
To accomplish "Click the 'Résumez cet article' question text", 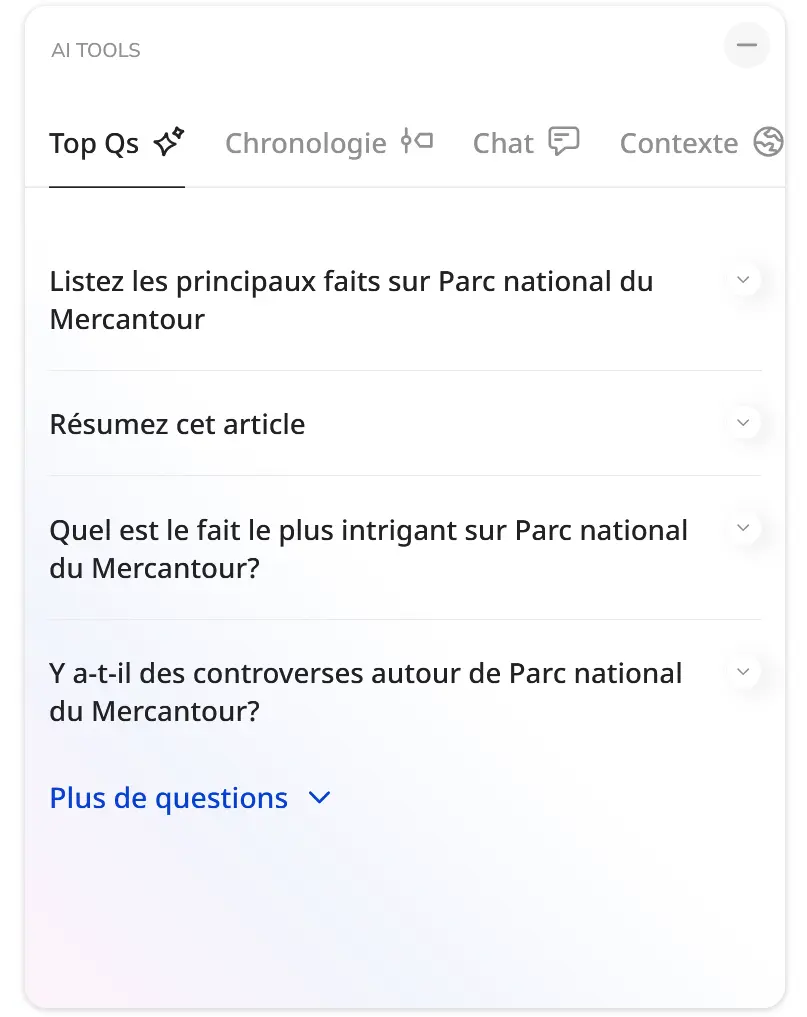I will pyautogui.click(x=177, y=424).
